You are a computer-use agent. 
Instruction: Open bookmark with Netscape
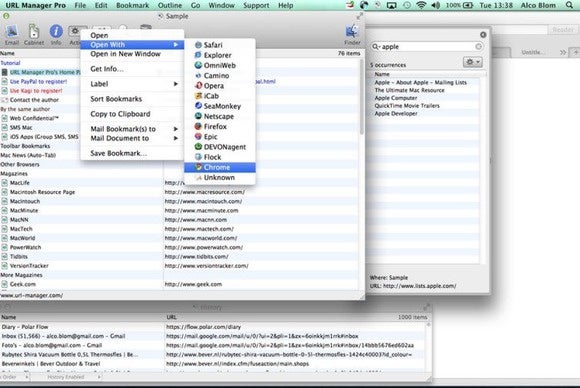coord(220,116)
